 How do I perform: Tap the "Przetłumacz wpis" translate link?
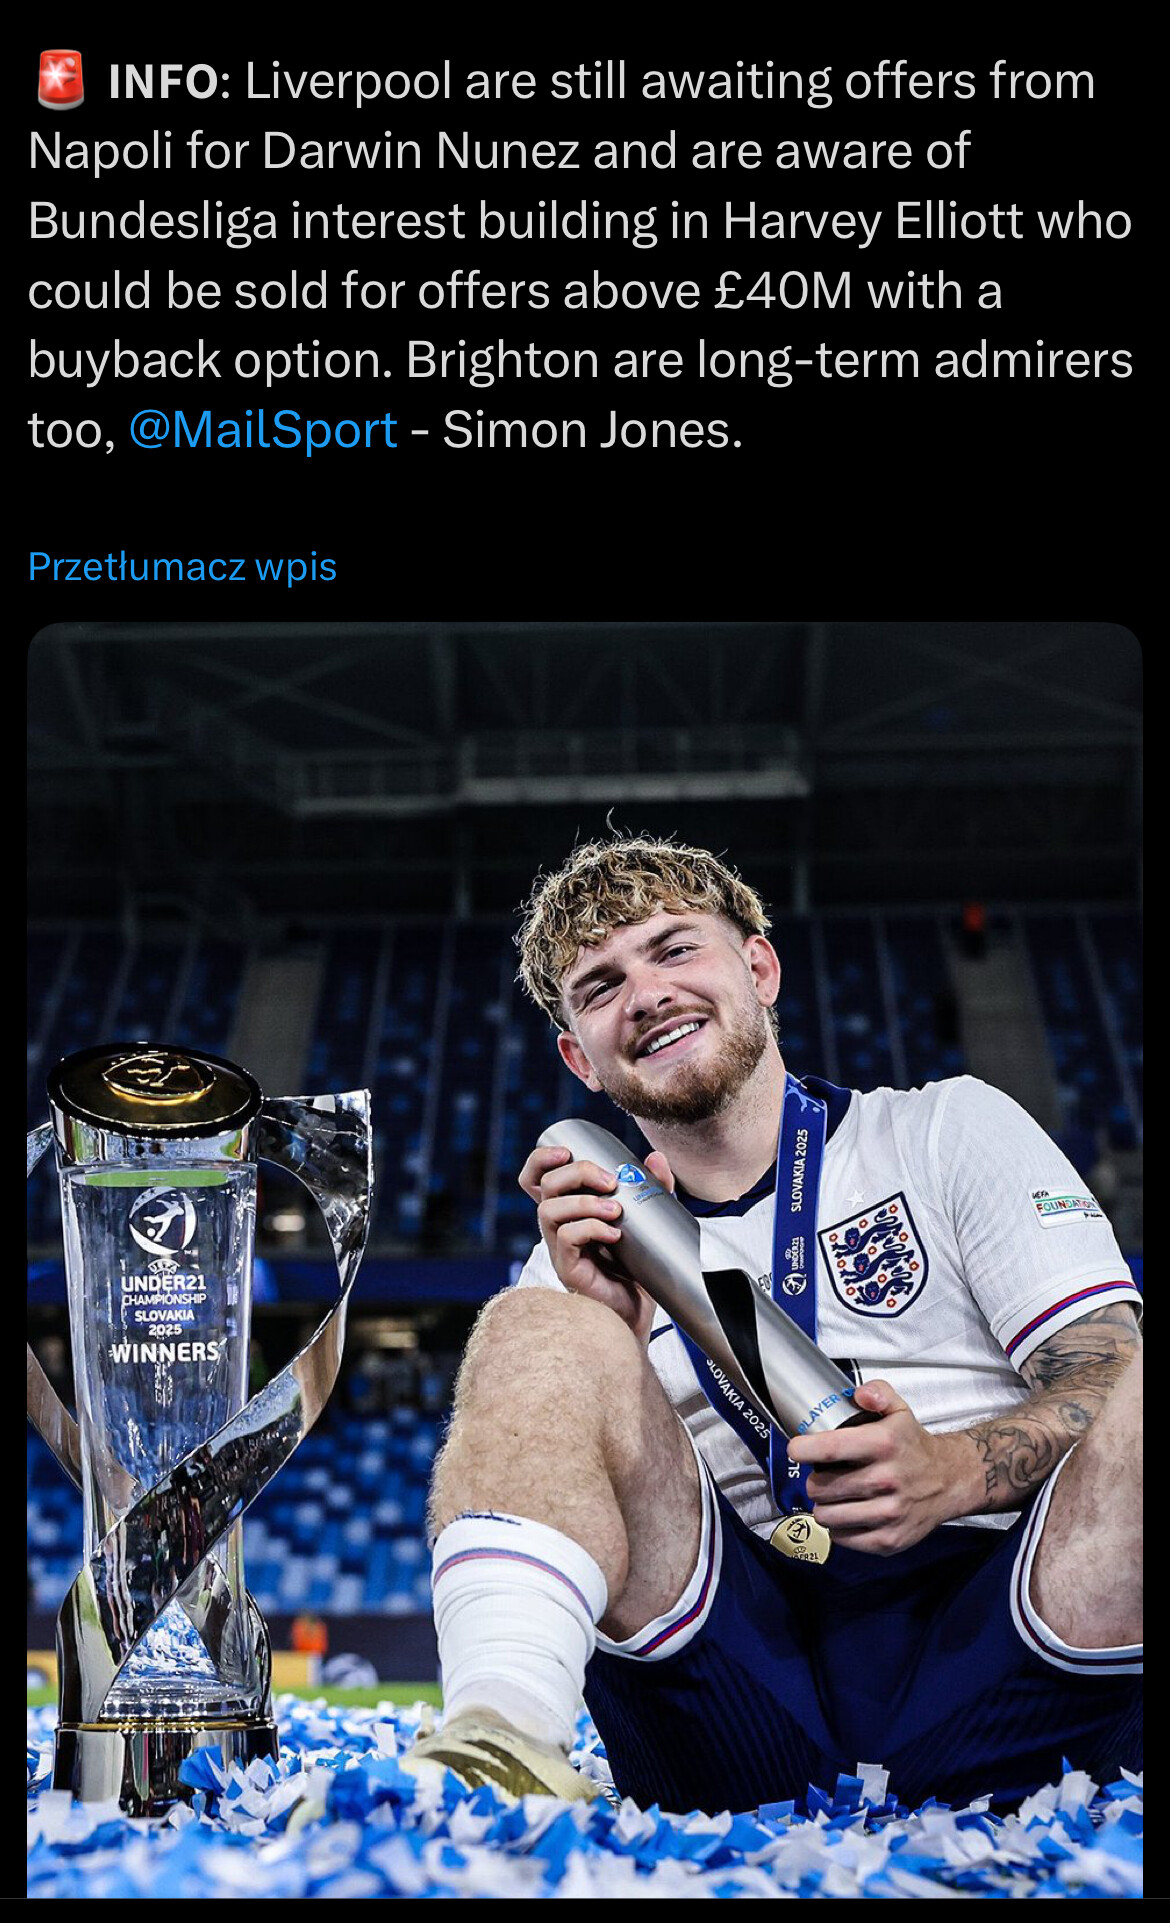(x=182, y=567)
